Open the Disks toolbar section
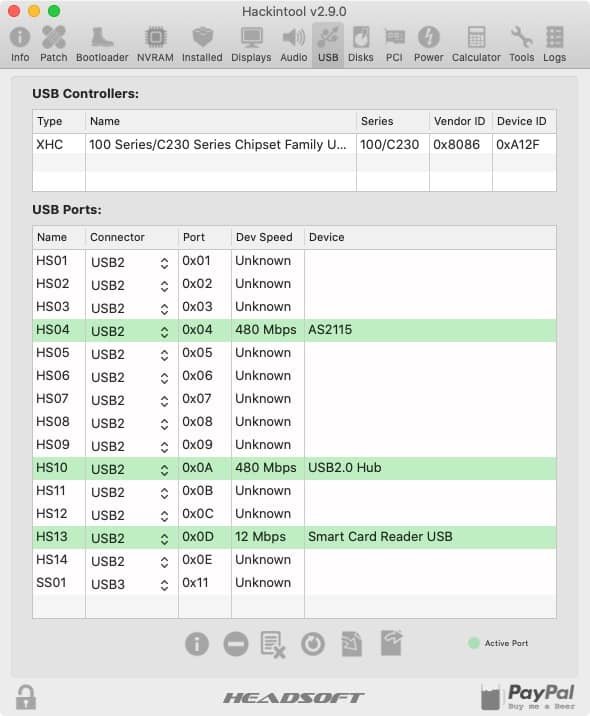 tap(360, 44)
